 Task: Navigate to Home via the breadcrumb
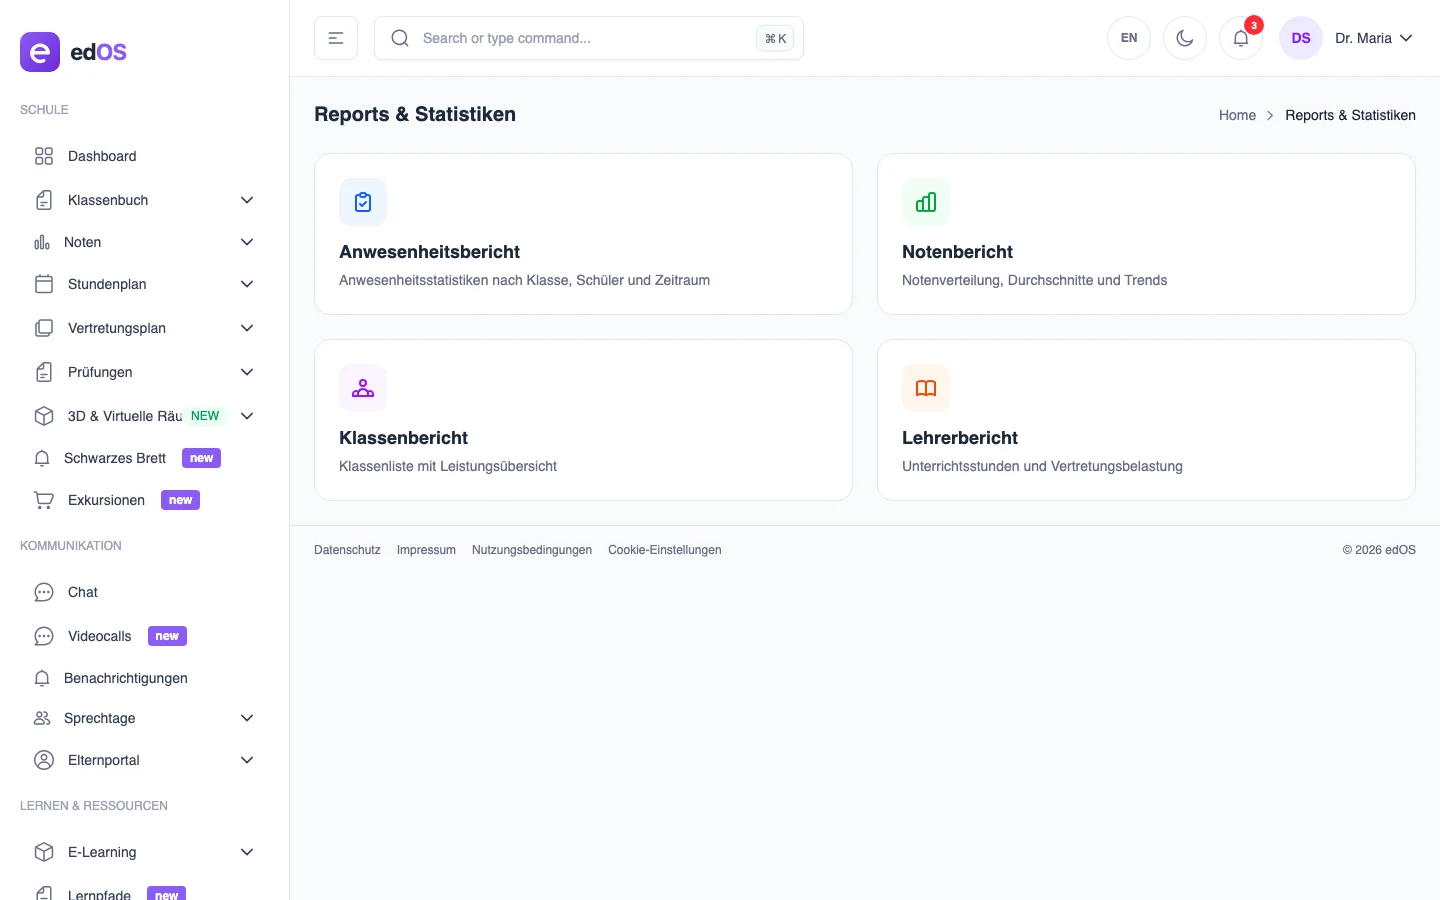[x=1237, y=115]
